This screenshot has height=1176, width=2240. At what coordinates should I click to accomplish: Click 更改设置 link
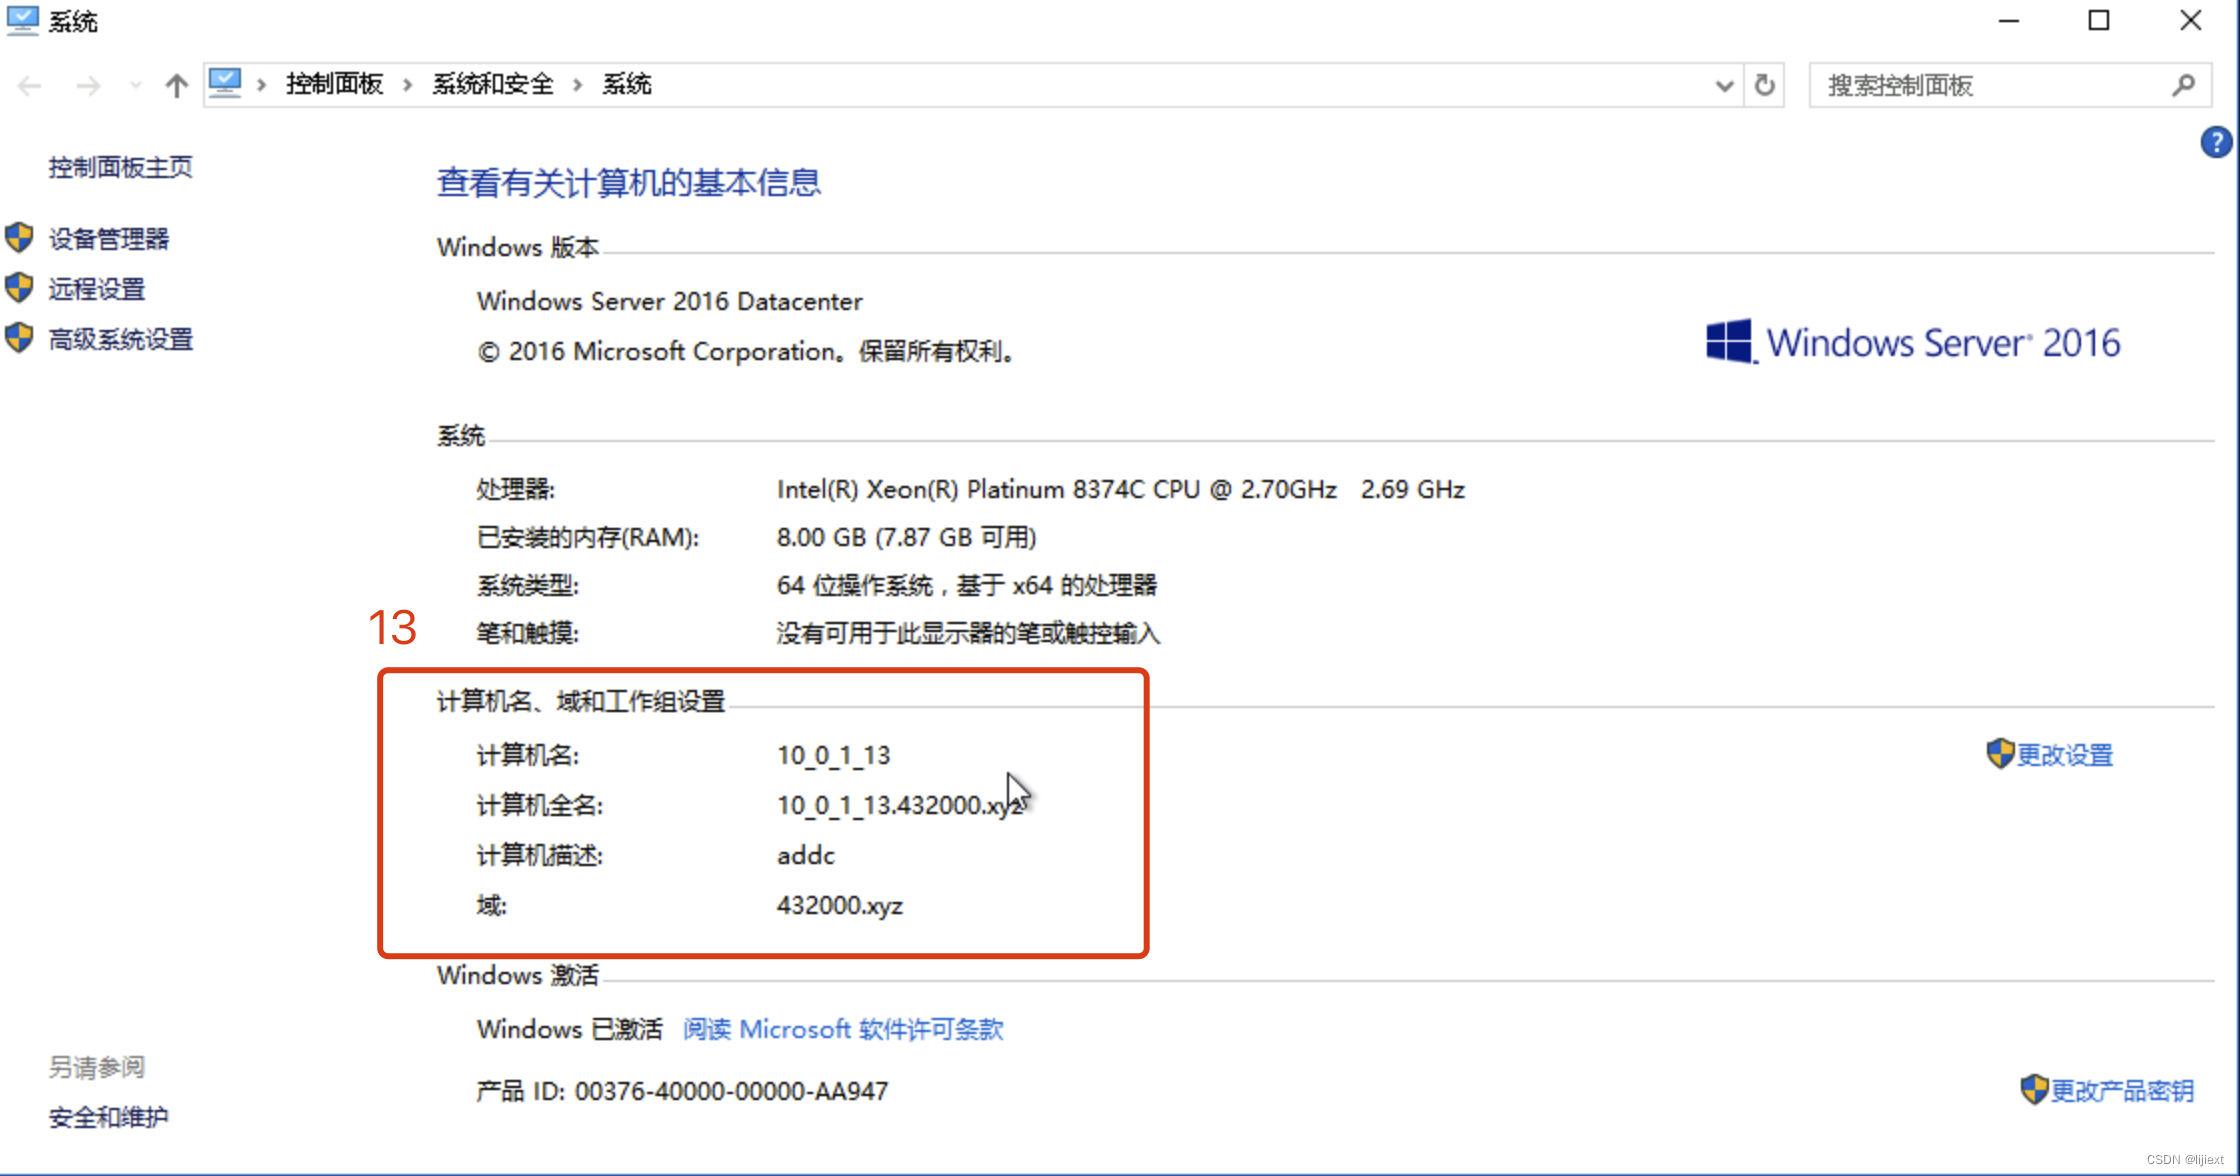2065,755
